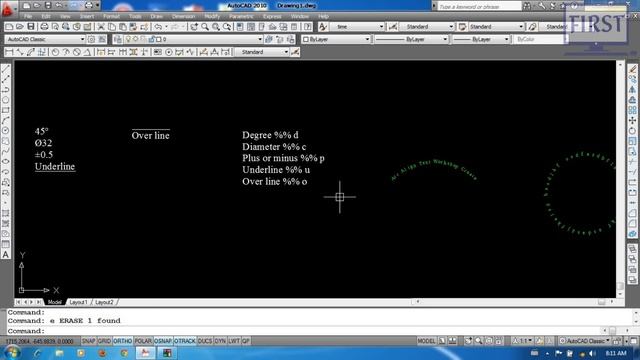Click the Save icon in standard toolbar

click(x=31, y=27)
